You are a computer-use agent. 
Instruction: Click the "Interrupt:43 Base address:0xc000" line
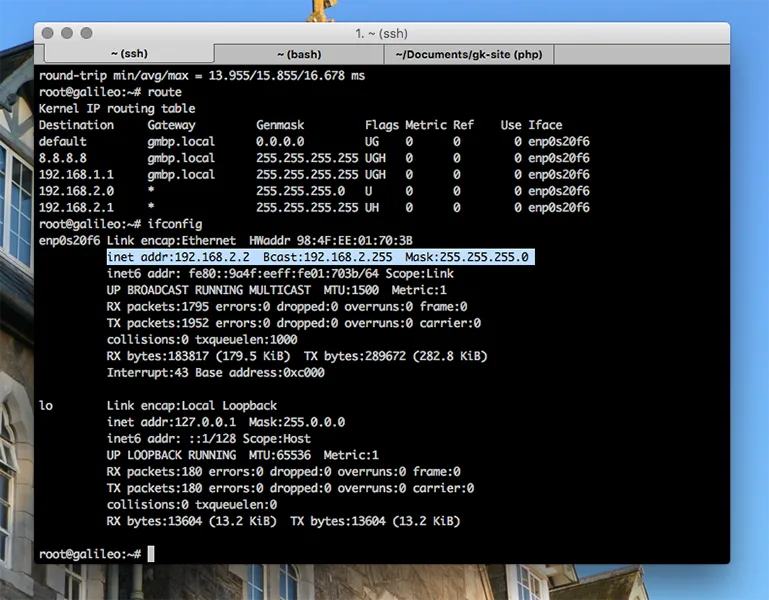(215, 373)
